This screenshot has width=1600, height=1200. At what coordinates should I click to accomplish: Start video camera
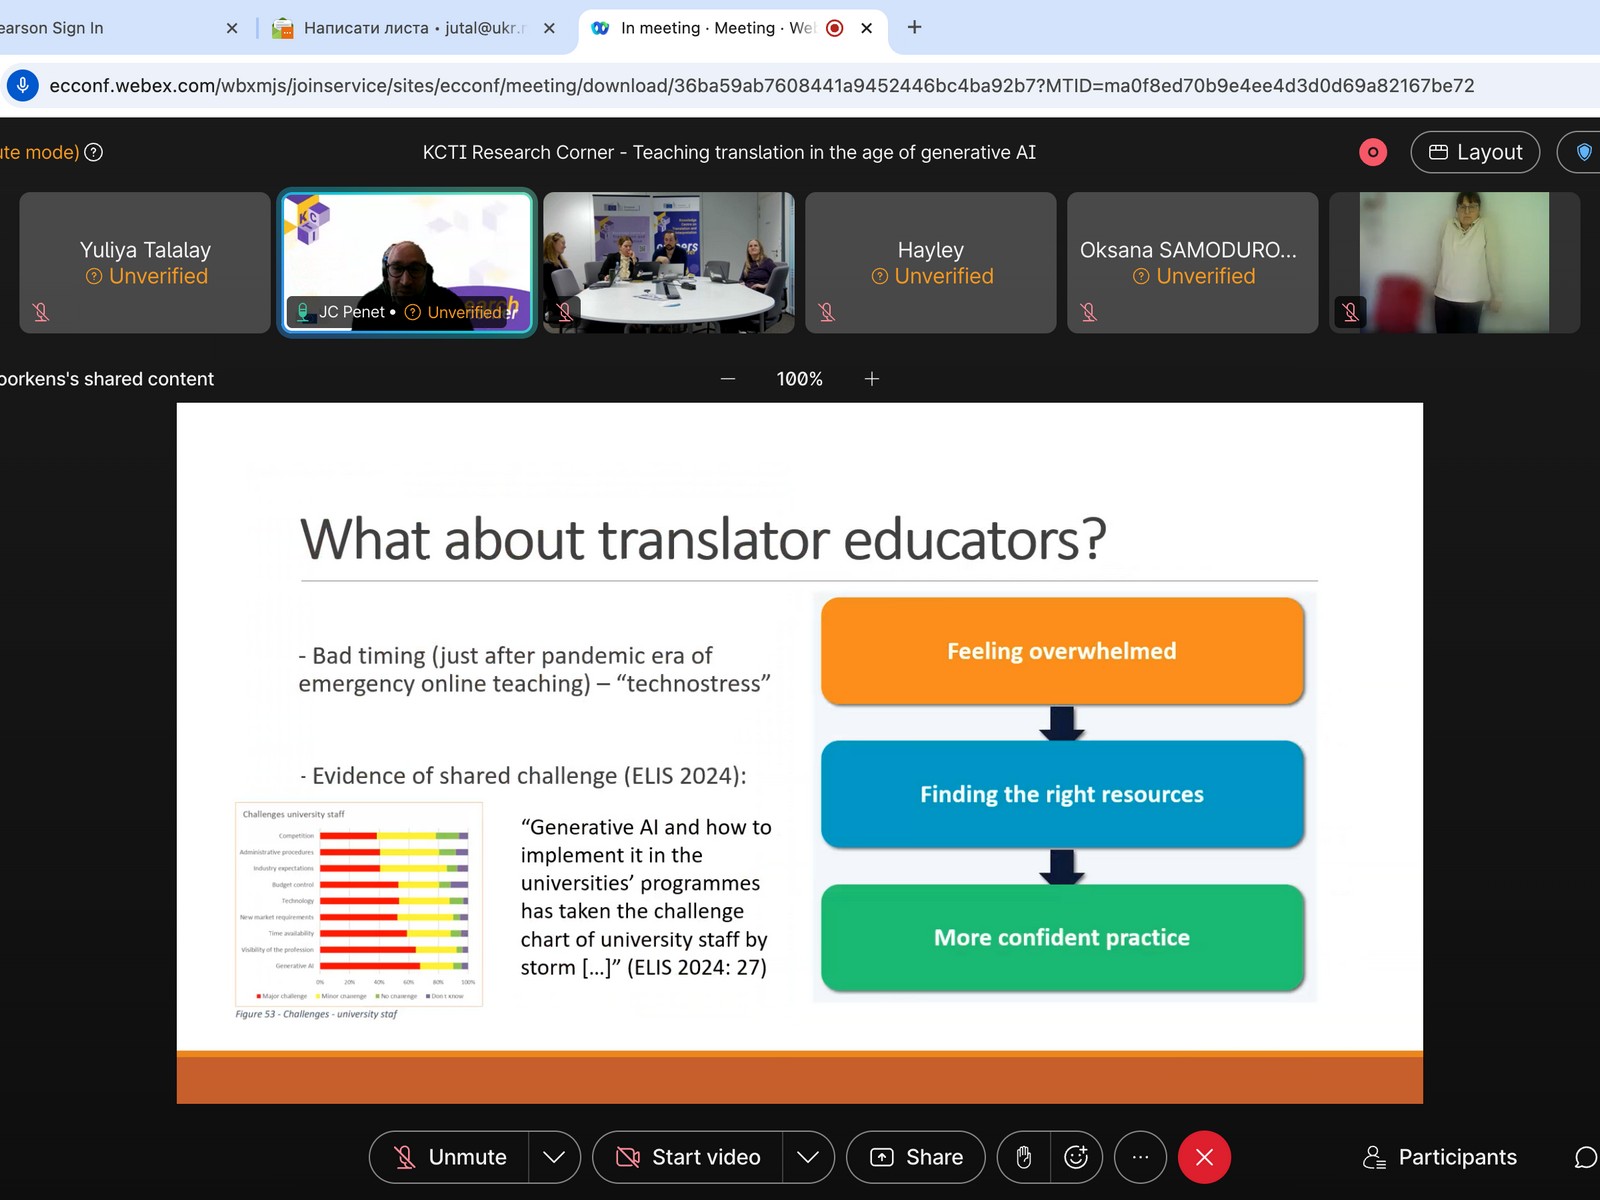pyautogui.click(x=688, y=1157)
